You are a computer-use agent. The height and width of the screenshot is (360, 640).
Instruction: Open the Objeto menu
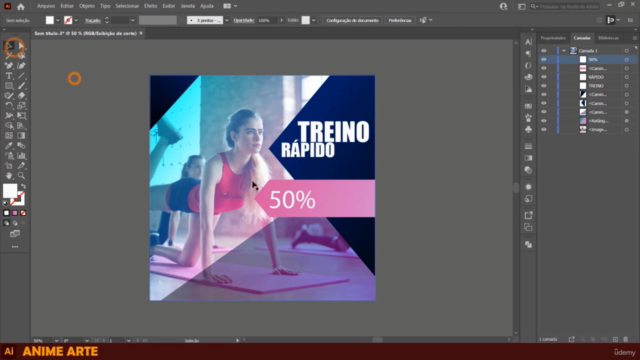[87, 6]
